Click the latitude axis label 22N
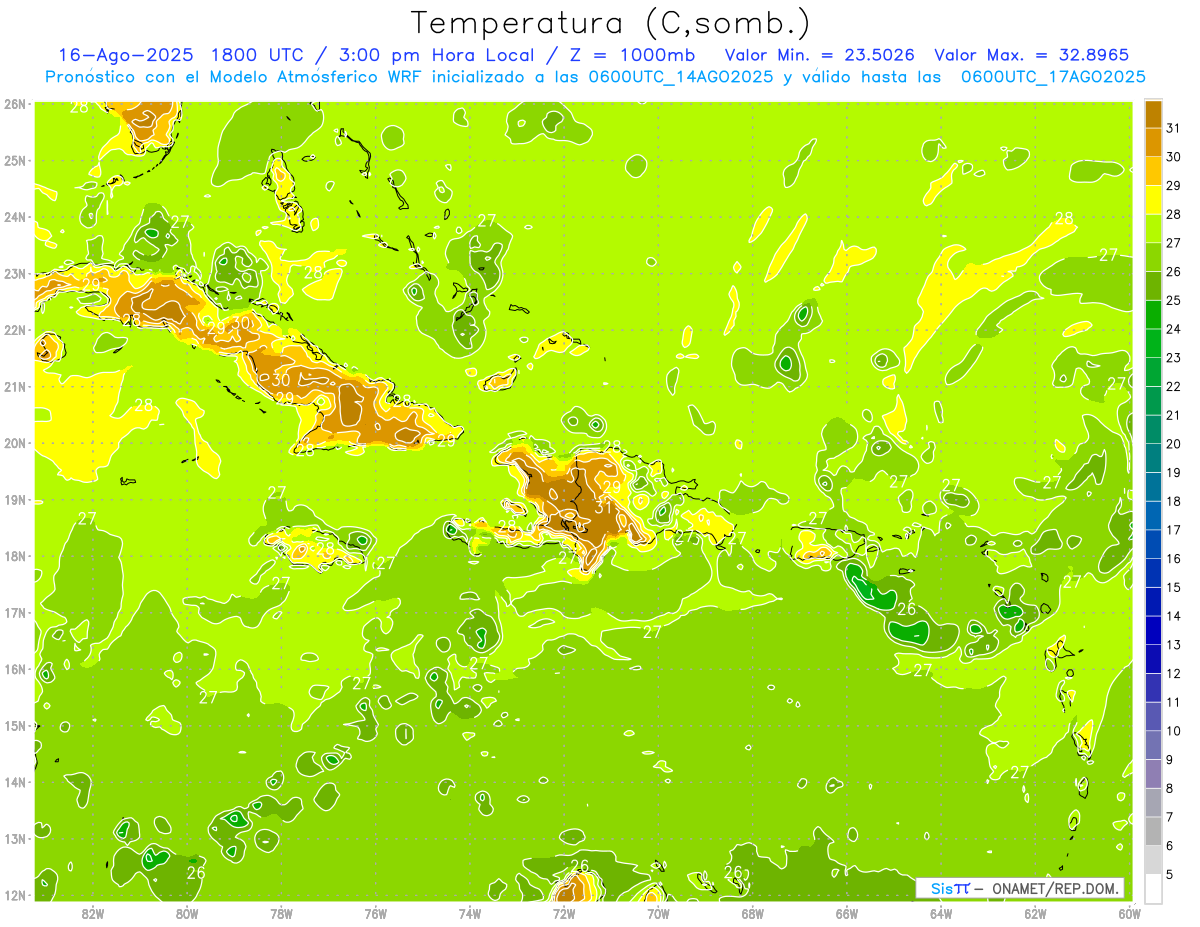Viewport: 1200px width, 927px height. (x=15, y=330)
